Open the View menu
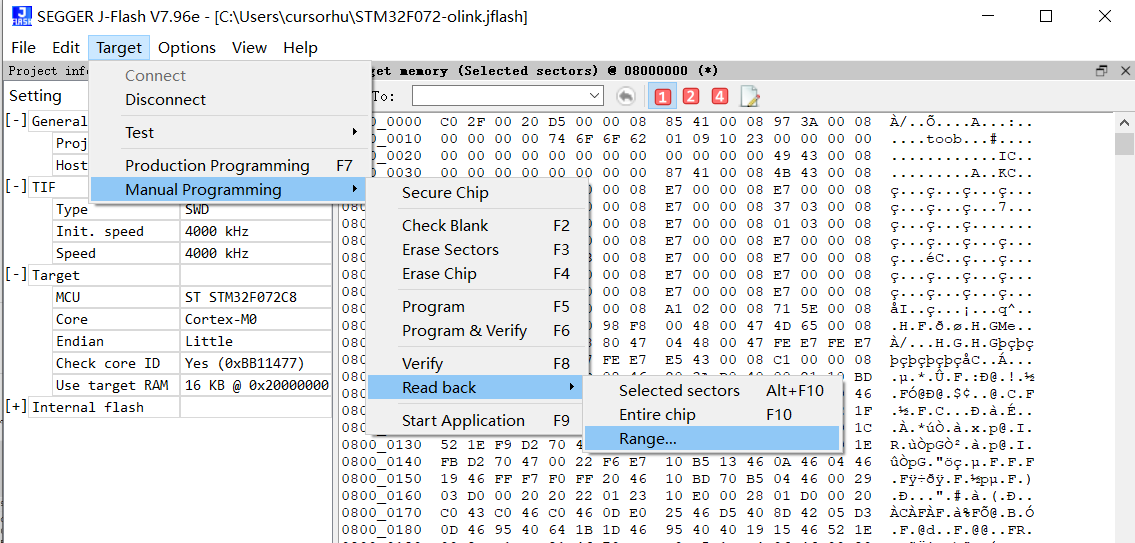 click(x=249, y=48)
